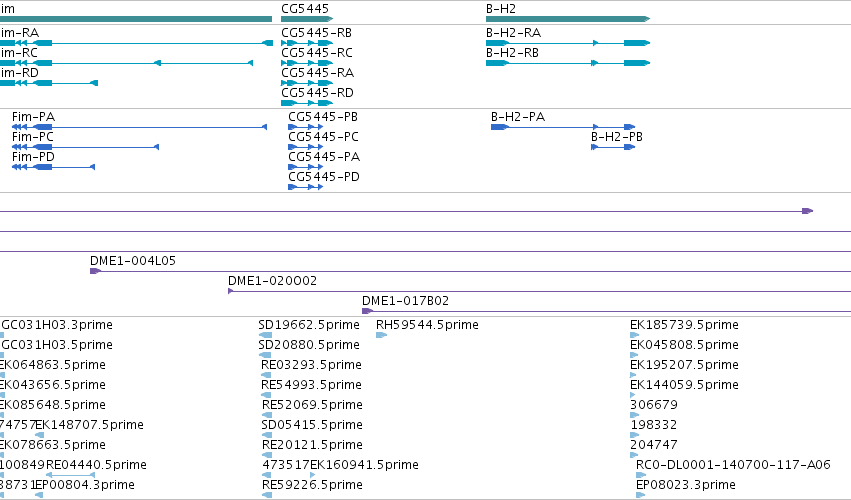Select the B-H2-RA transcript glyph
This screenshot has height=500, width=851.
[x=568, y=43]
